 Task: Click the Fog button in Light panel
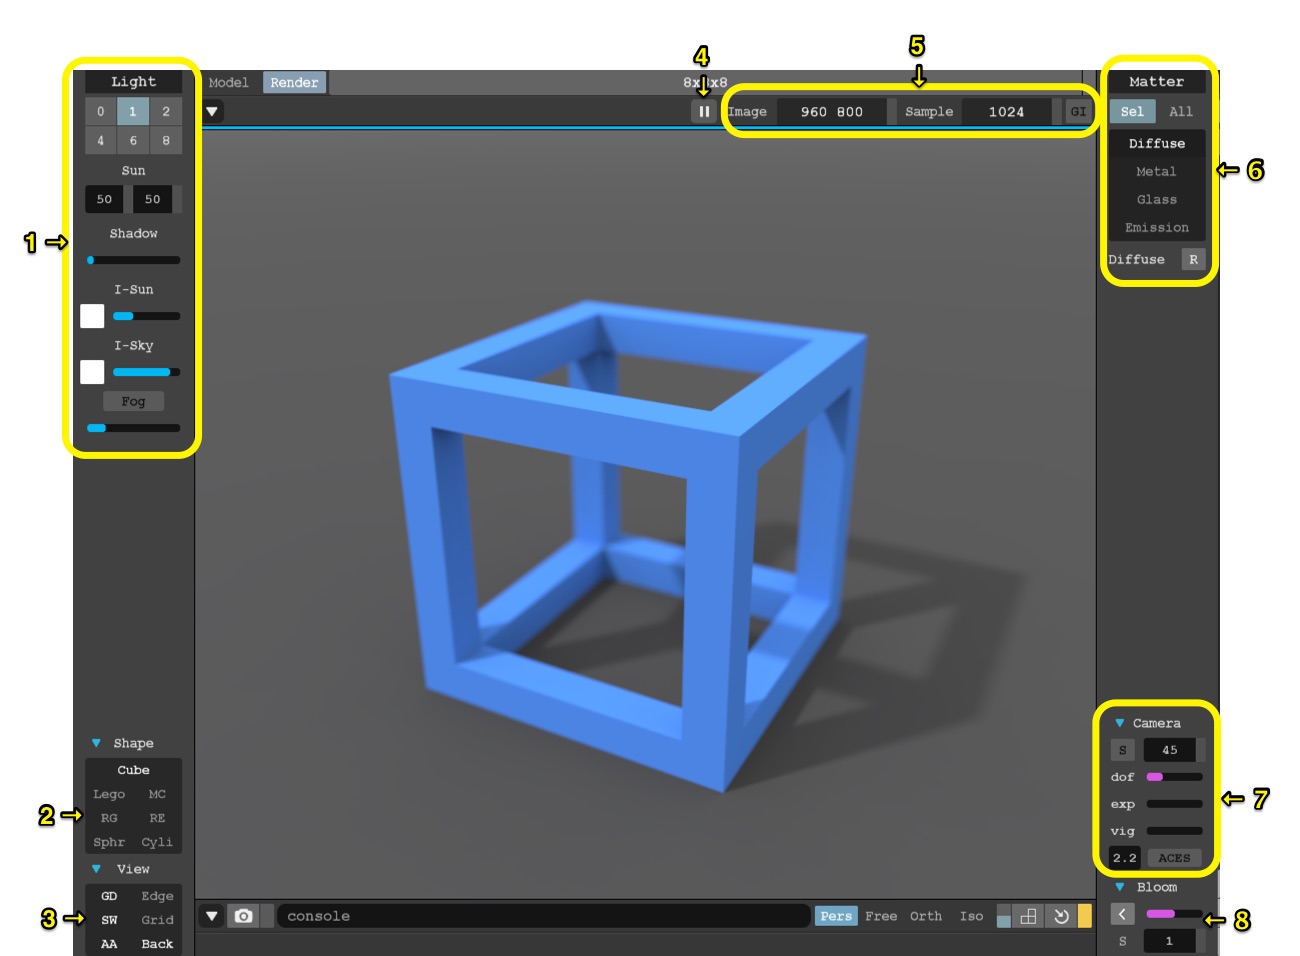[133, 402]
